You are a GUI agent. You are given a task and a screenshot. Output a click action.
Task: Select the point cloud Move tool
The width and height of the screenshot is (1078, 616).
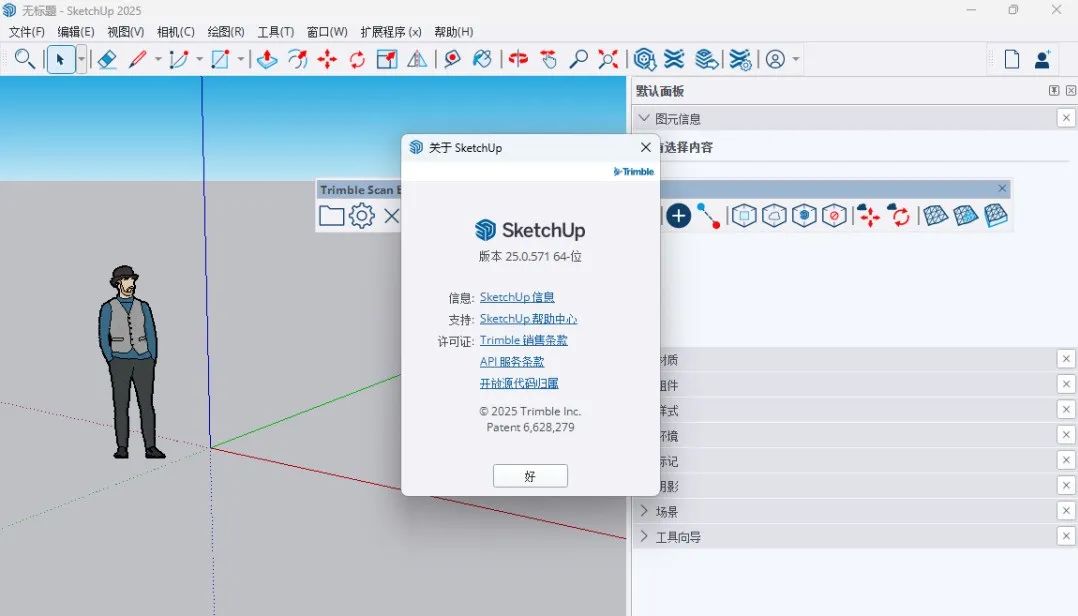coord(869,216)
